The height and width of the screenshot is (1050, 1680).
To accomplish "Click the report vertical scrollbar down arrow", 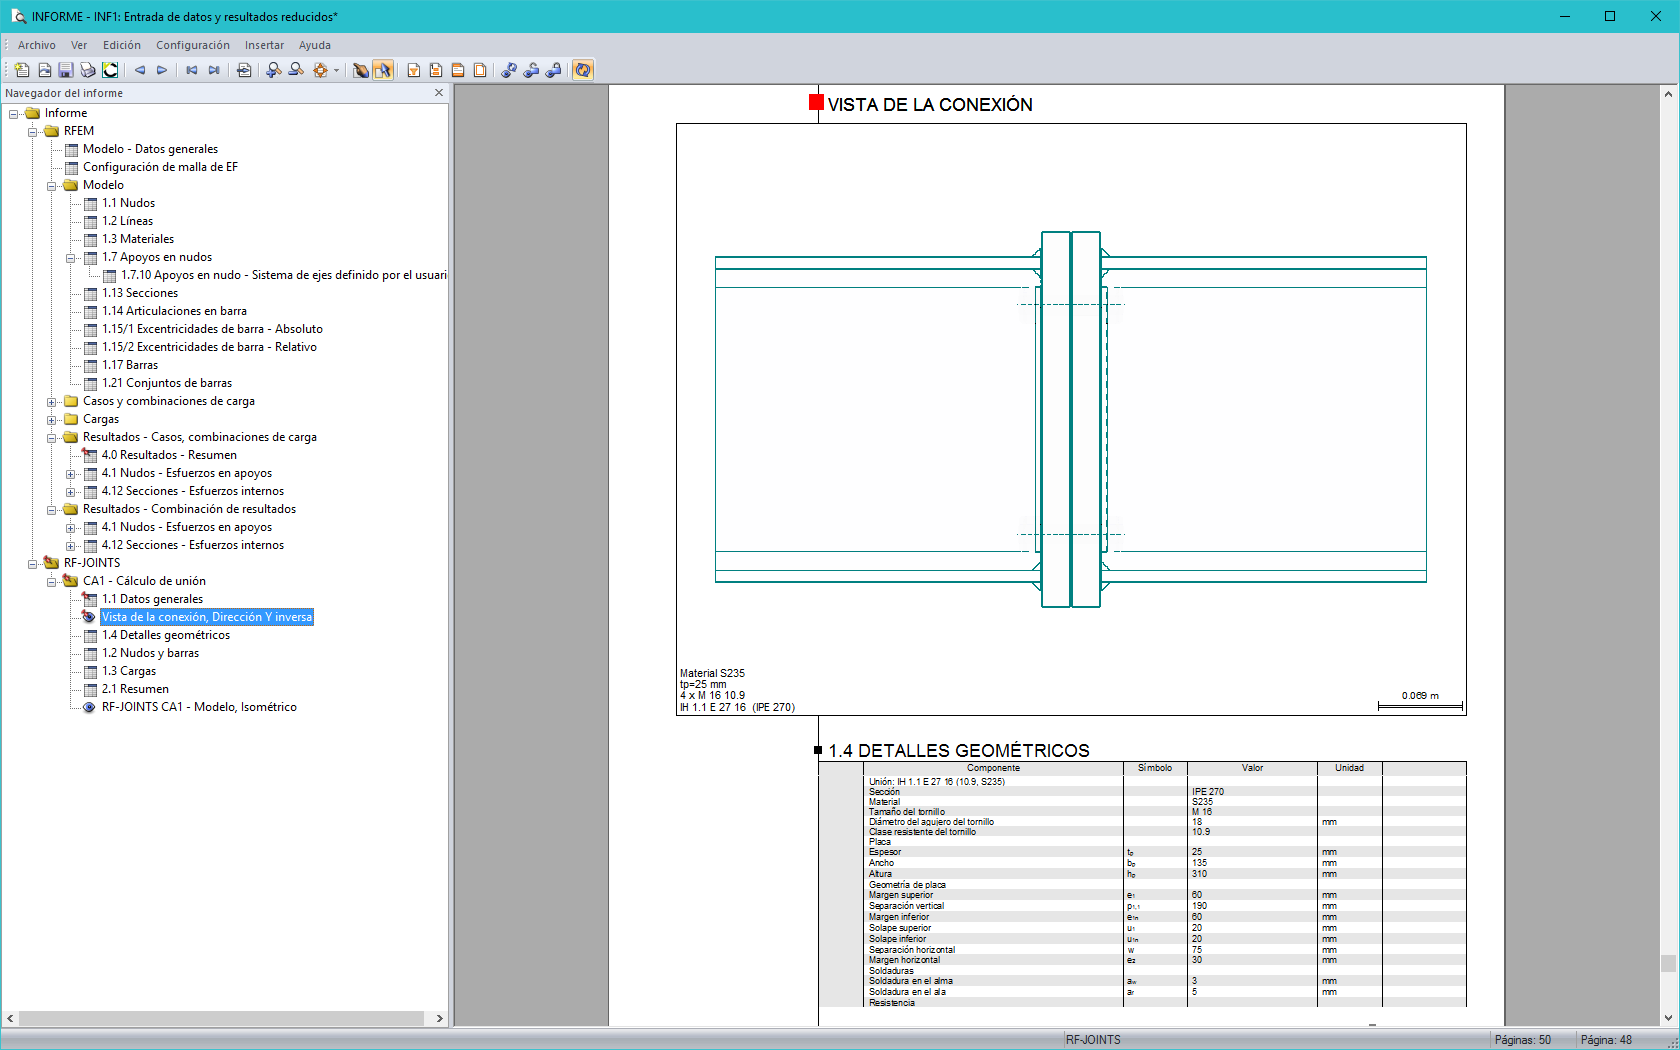I will point(1667,1018).
